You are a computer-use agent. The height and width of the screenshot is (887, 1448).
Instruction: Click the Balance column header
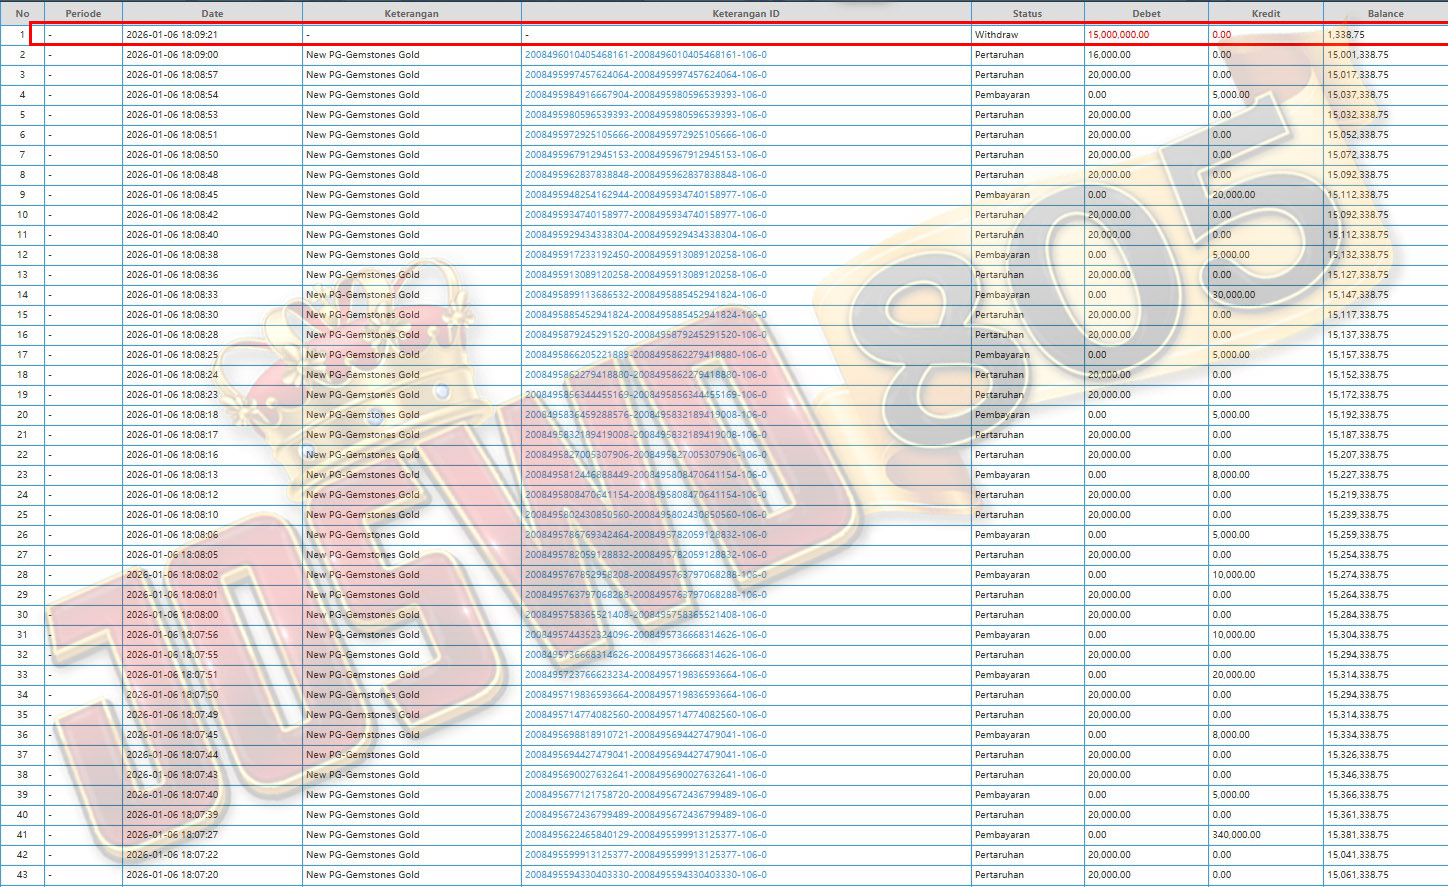(x=1385, y=14)
